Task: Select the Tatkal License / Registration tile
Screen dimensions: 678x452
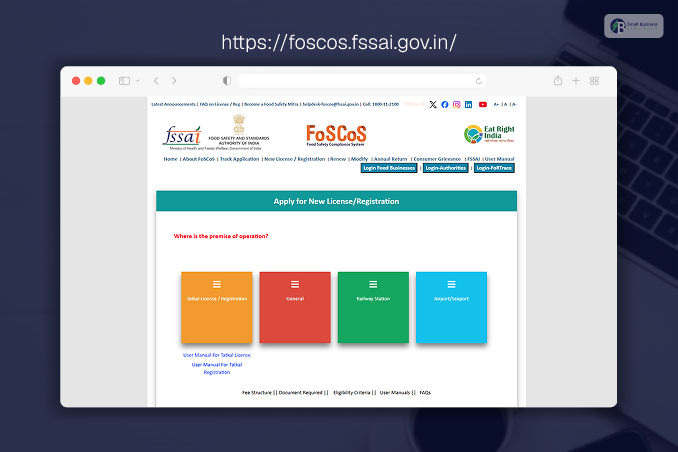Action: (217, 307)
